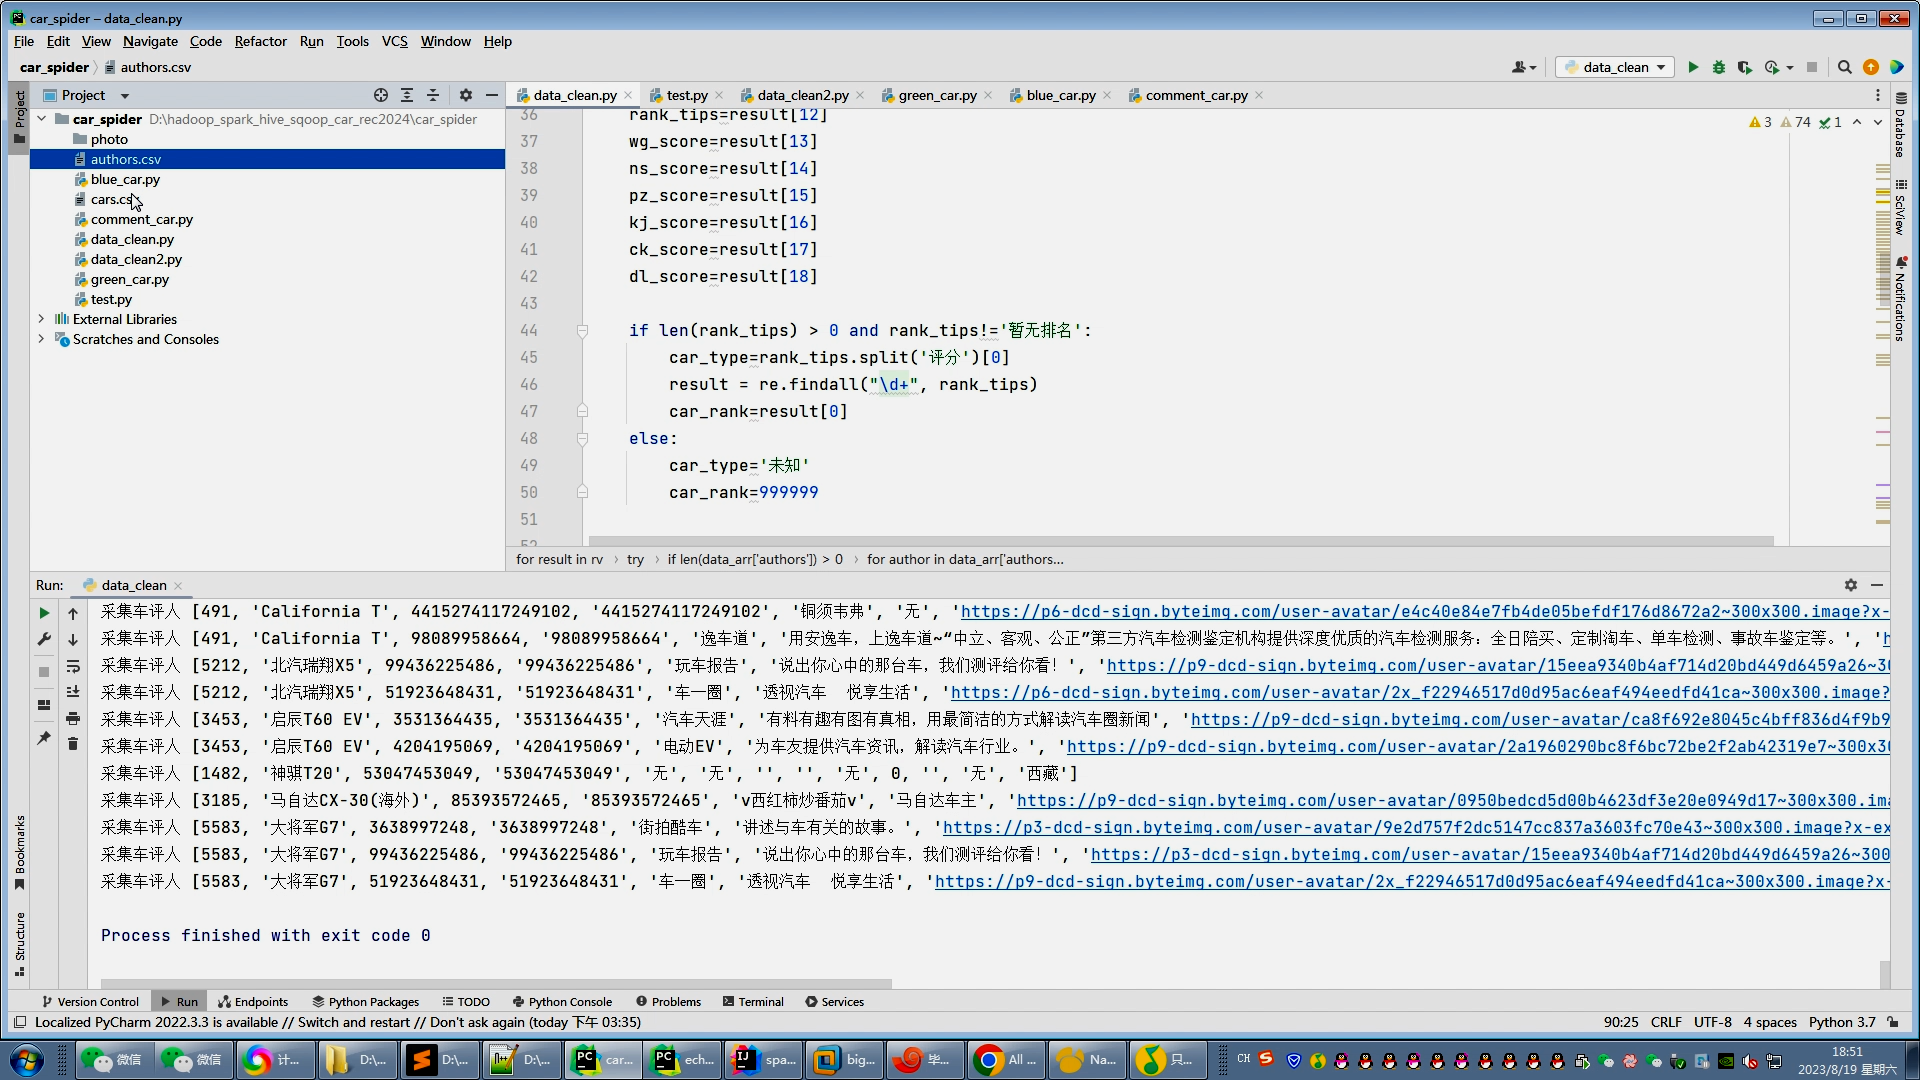Switch to green_car.py editor tab

click(x=936, y=95)
